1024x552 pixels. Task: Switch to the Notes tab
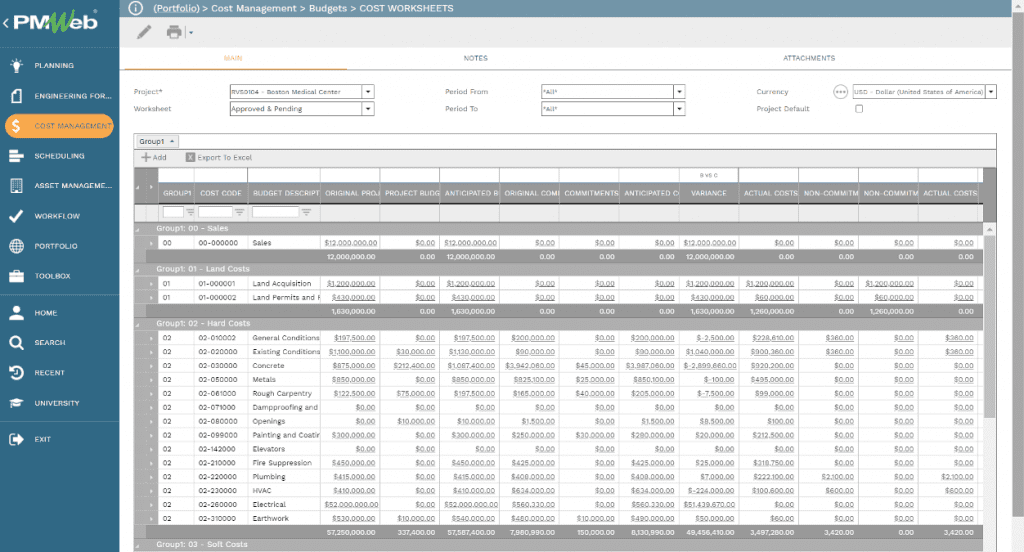click(x=476, y=59)
